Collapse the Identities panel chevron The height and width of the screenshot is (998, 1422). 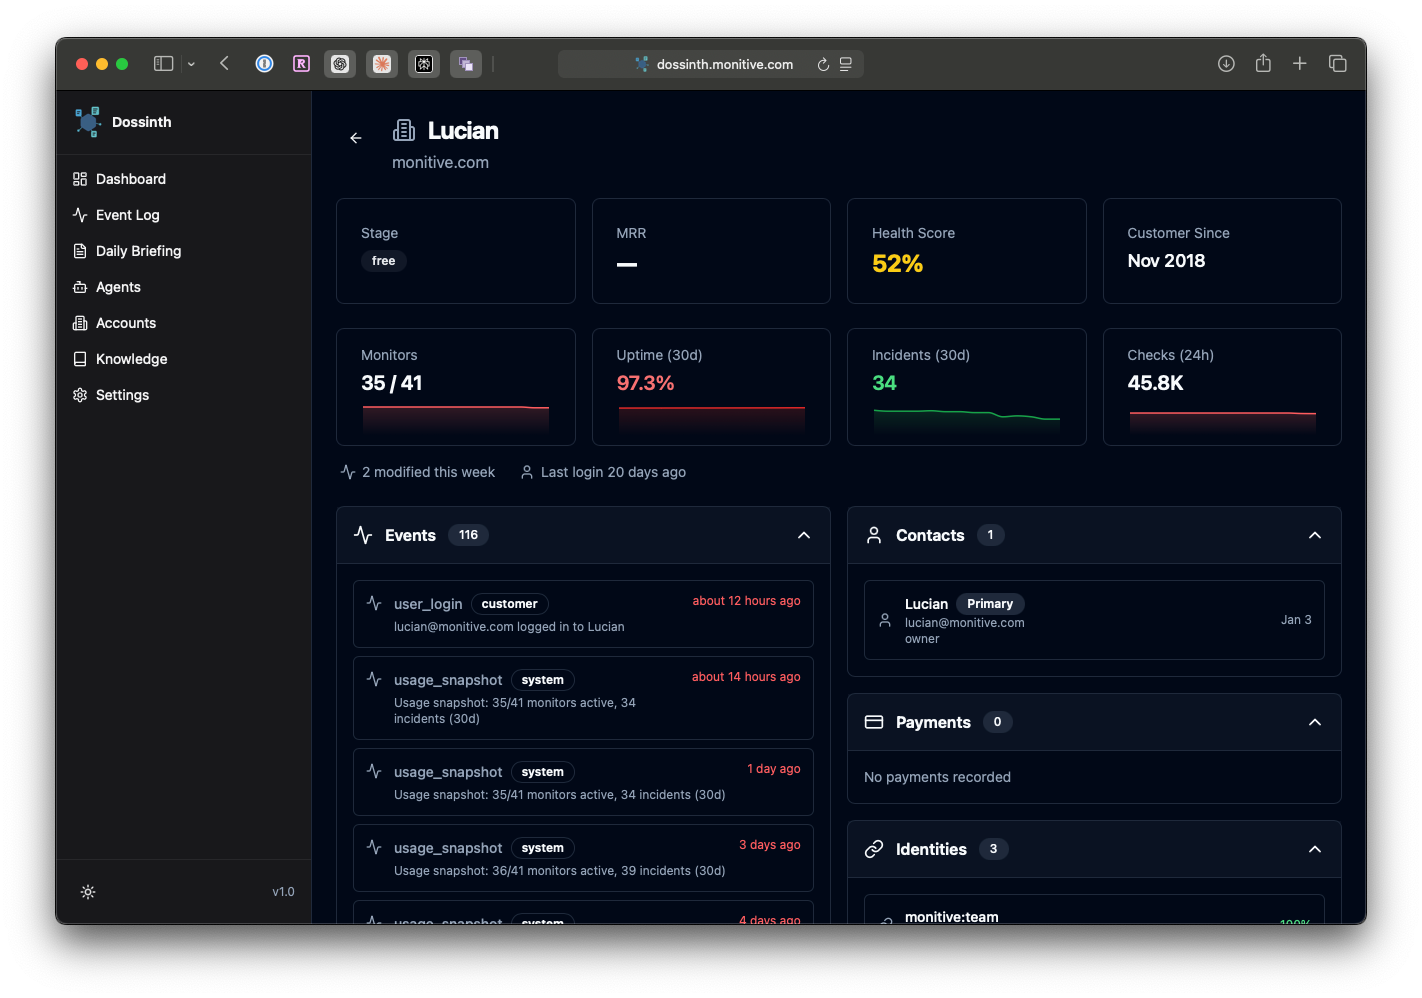(x=1314, y=849)
